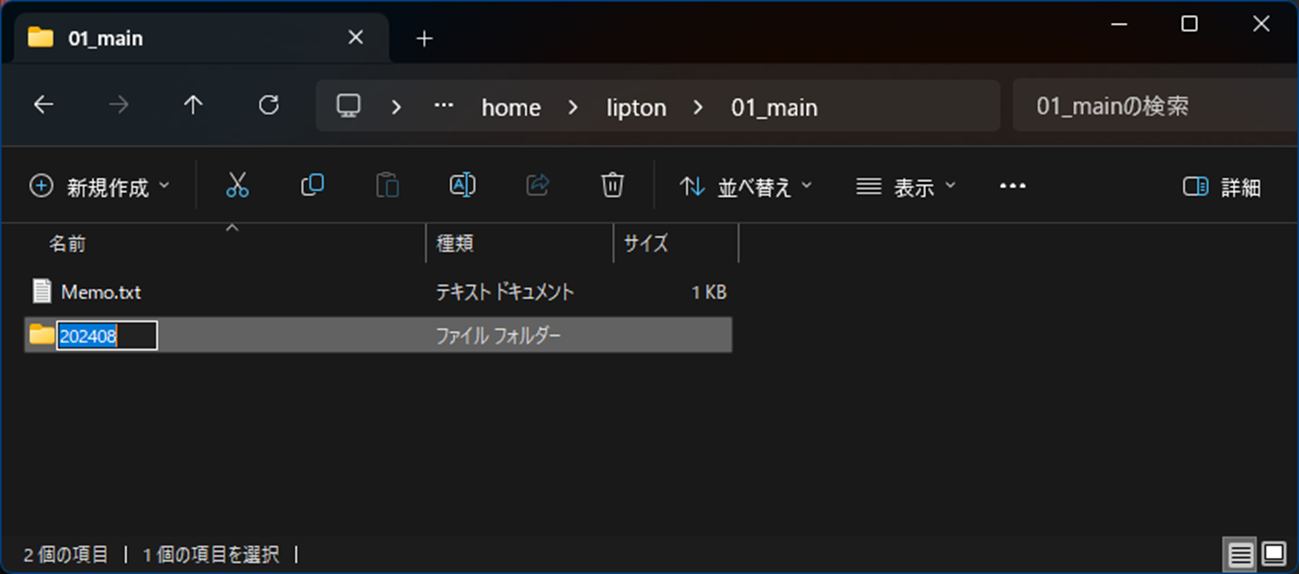Click home in the breadcrumb path
This screenshot has width=1299, height=574.
click(511, 107)
